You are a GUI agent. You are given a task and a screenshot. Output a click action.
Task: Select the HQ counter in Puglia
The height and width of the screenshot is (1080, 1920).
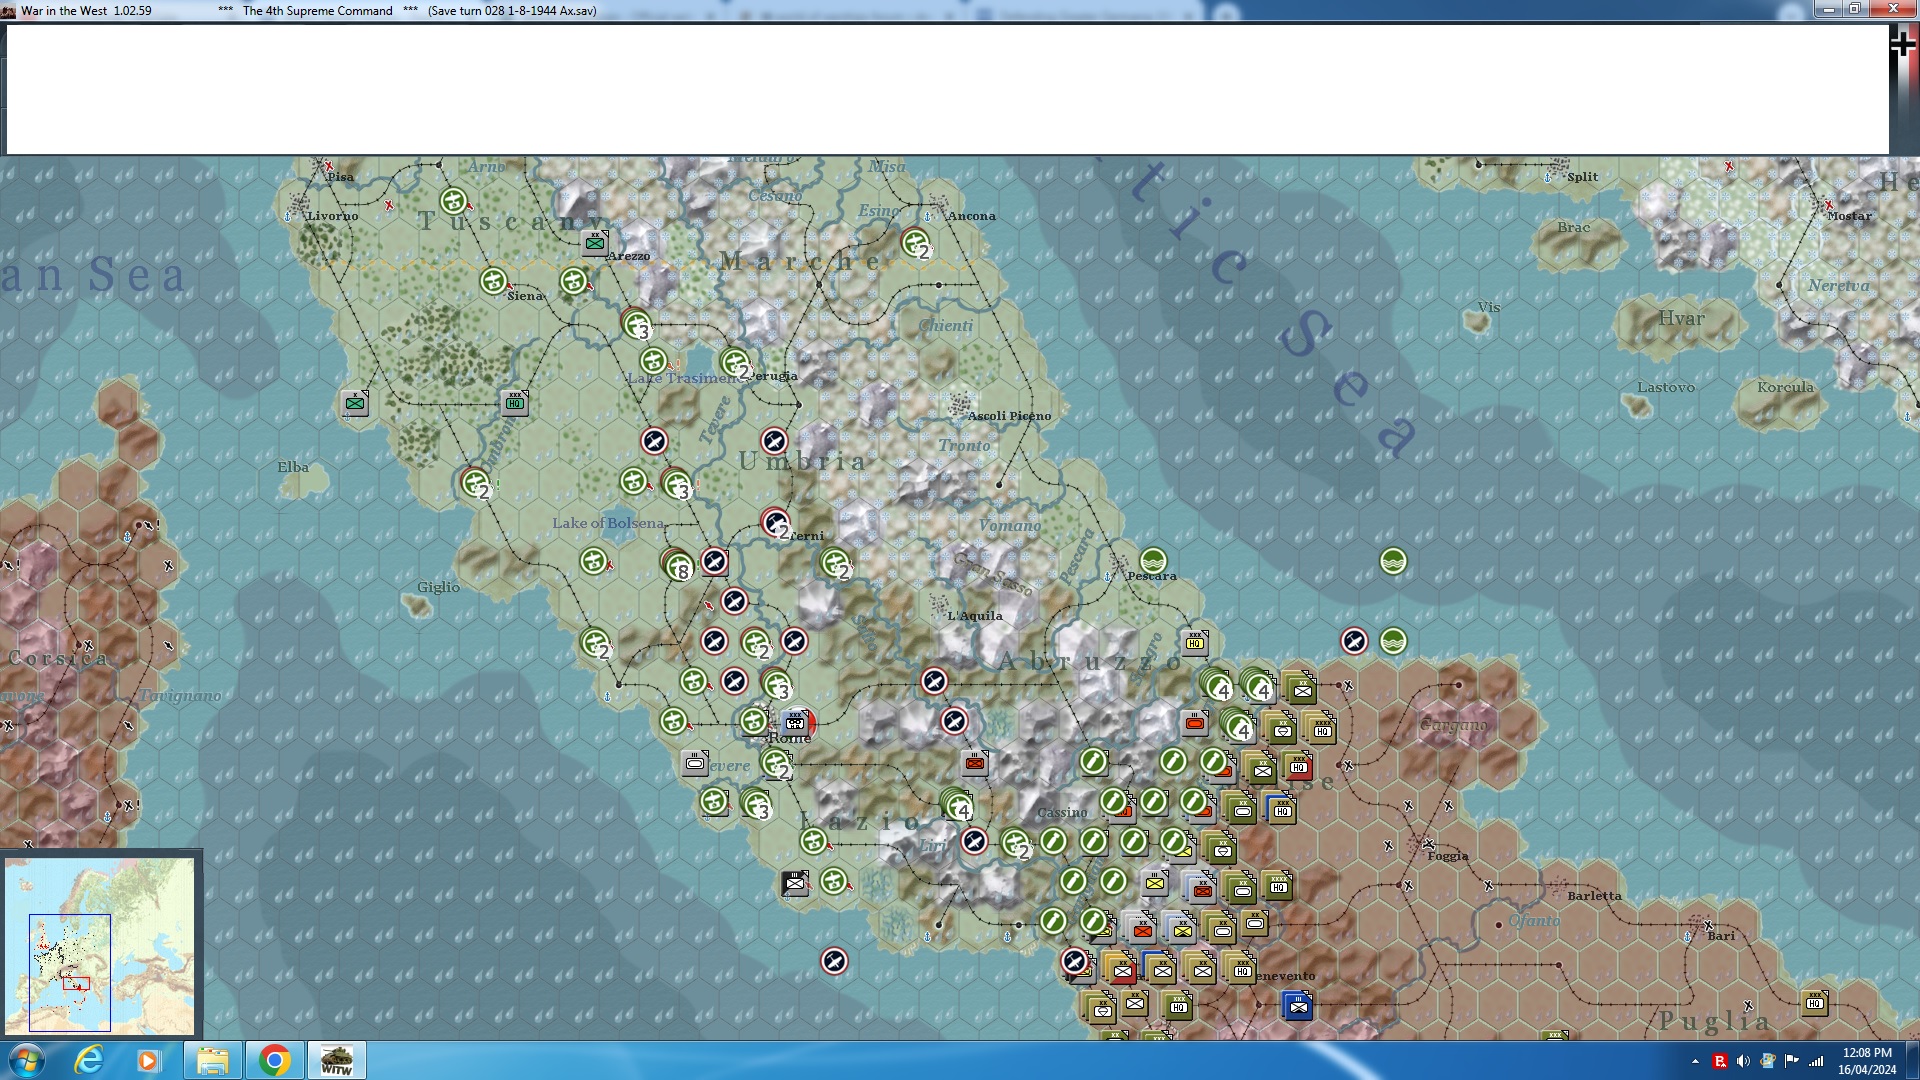coord(1814,1003)
